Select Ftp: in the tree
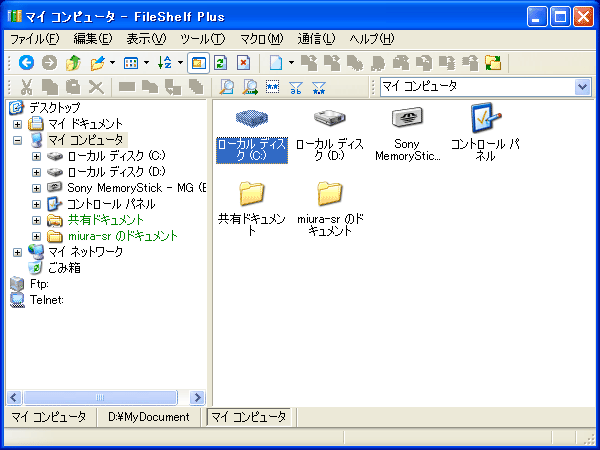This screenshot has width=600, height=450. point(39,284)
